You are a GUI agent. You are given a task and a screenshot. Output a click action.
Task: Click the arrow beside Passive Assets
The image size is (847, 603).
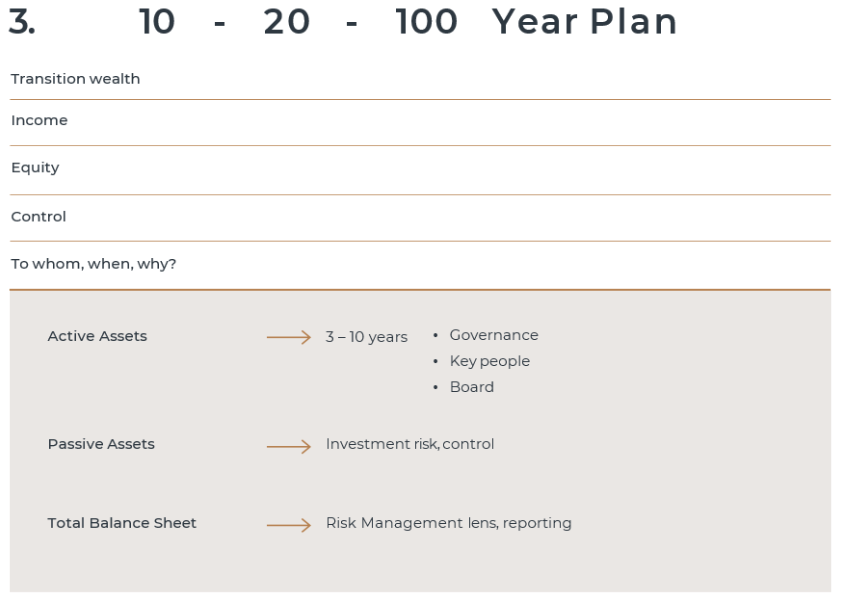click(288, 446)
